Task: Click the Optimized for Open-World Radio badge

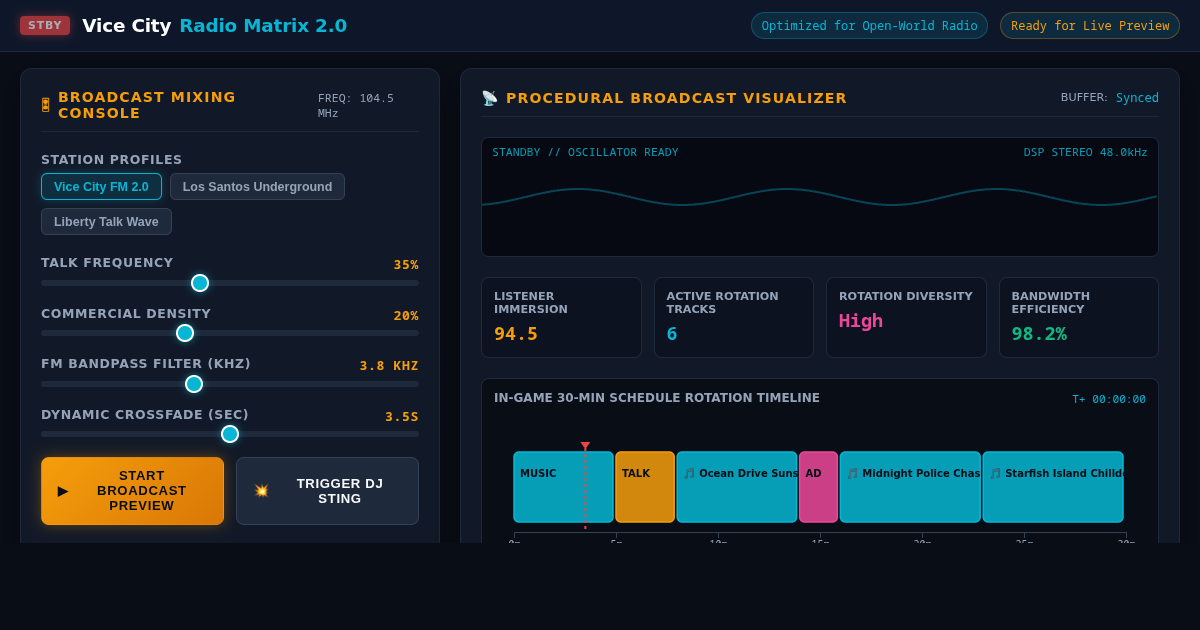Action: click(869, 26)
